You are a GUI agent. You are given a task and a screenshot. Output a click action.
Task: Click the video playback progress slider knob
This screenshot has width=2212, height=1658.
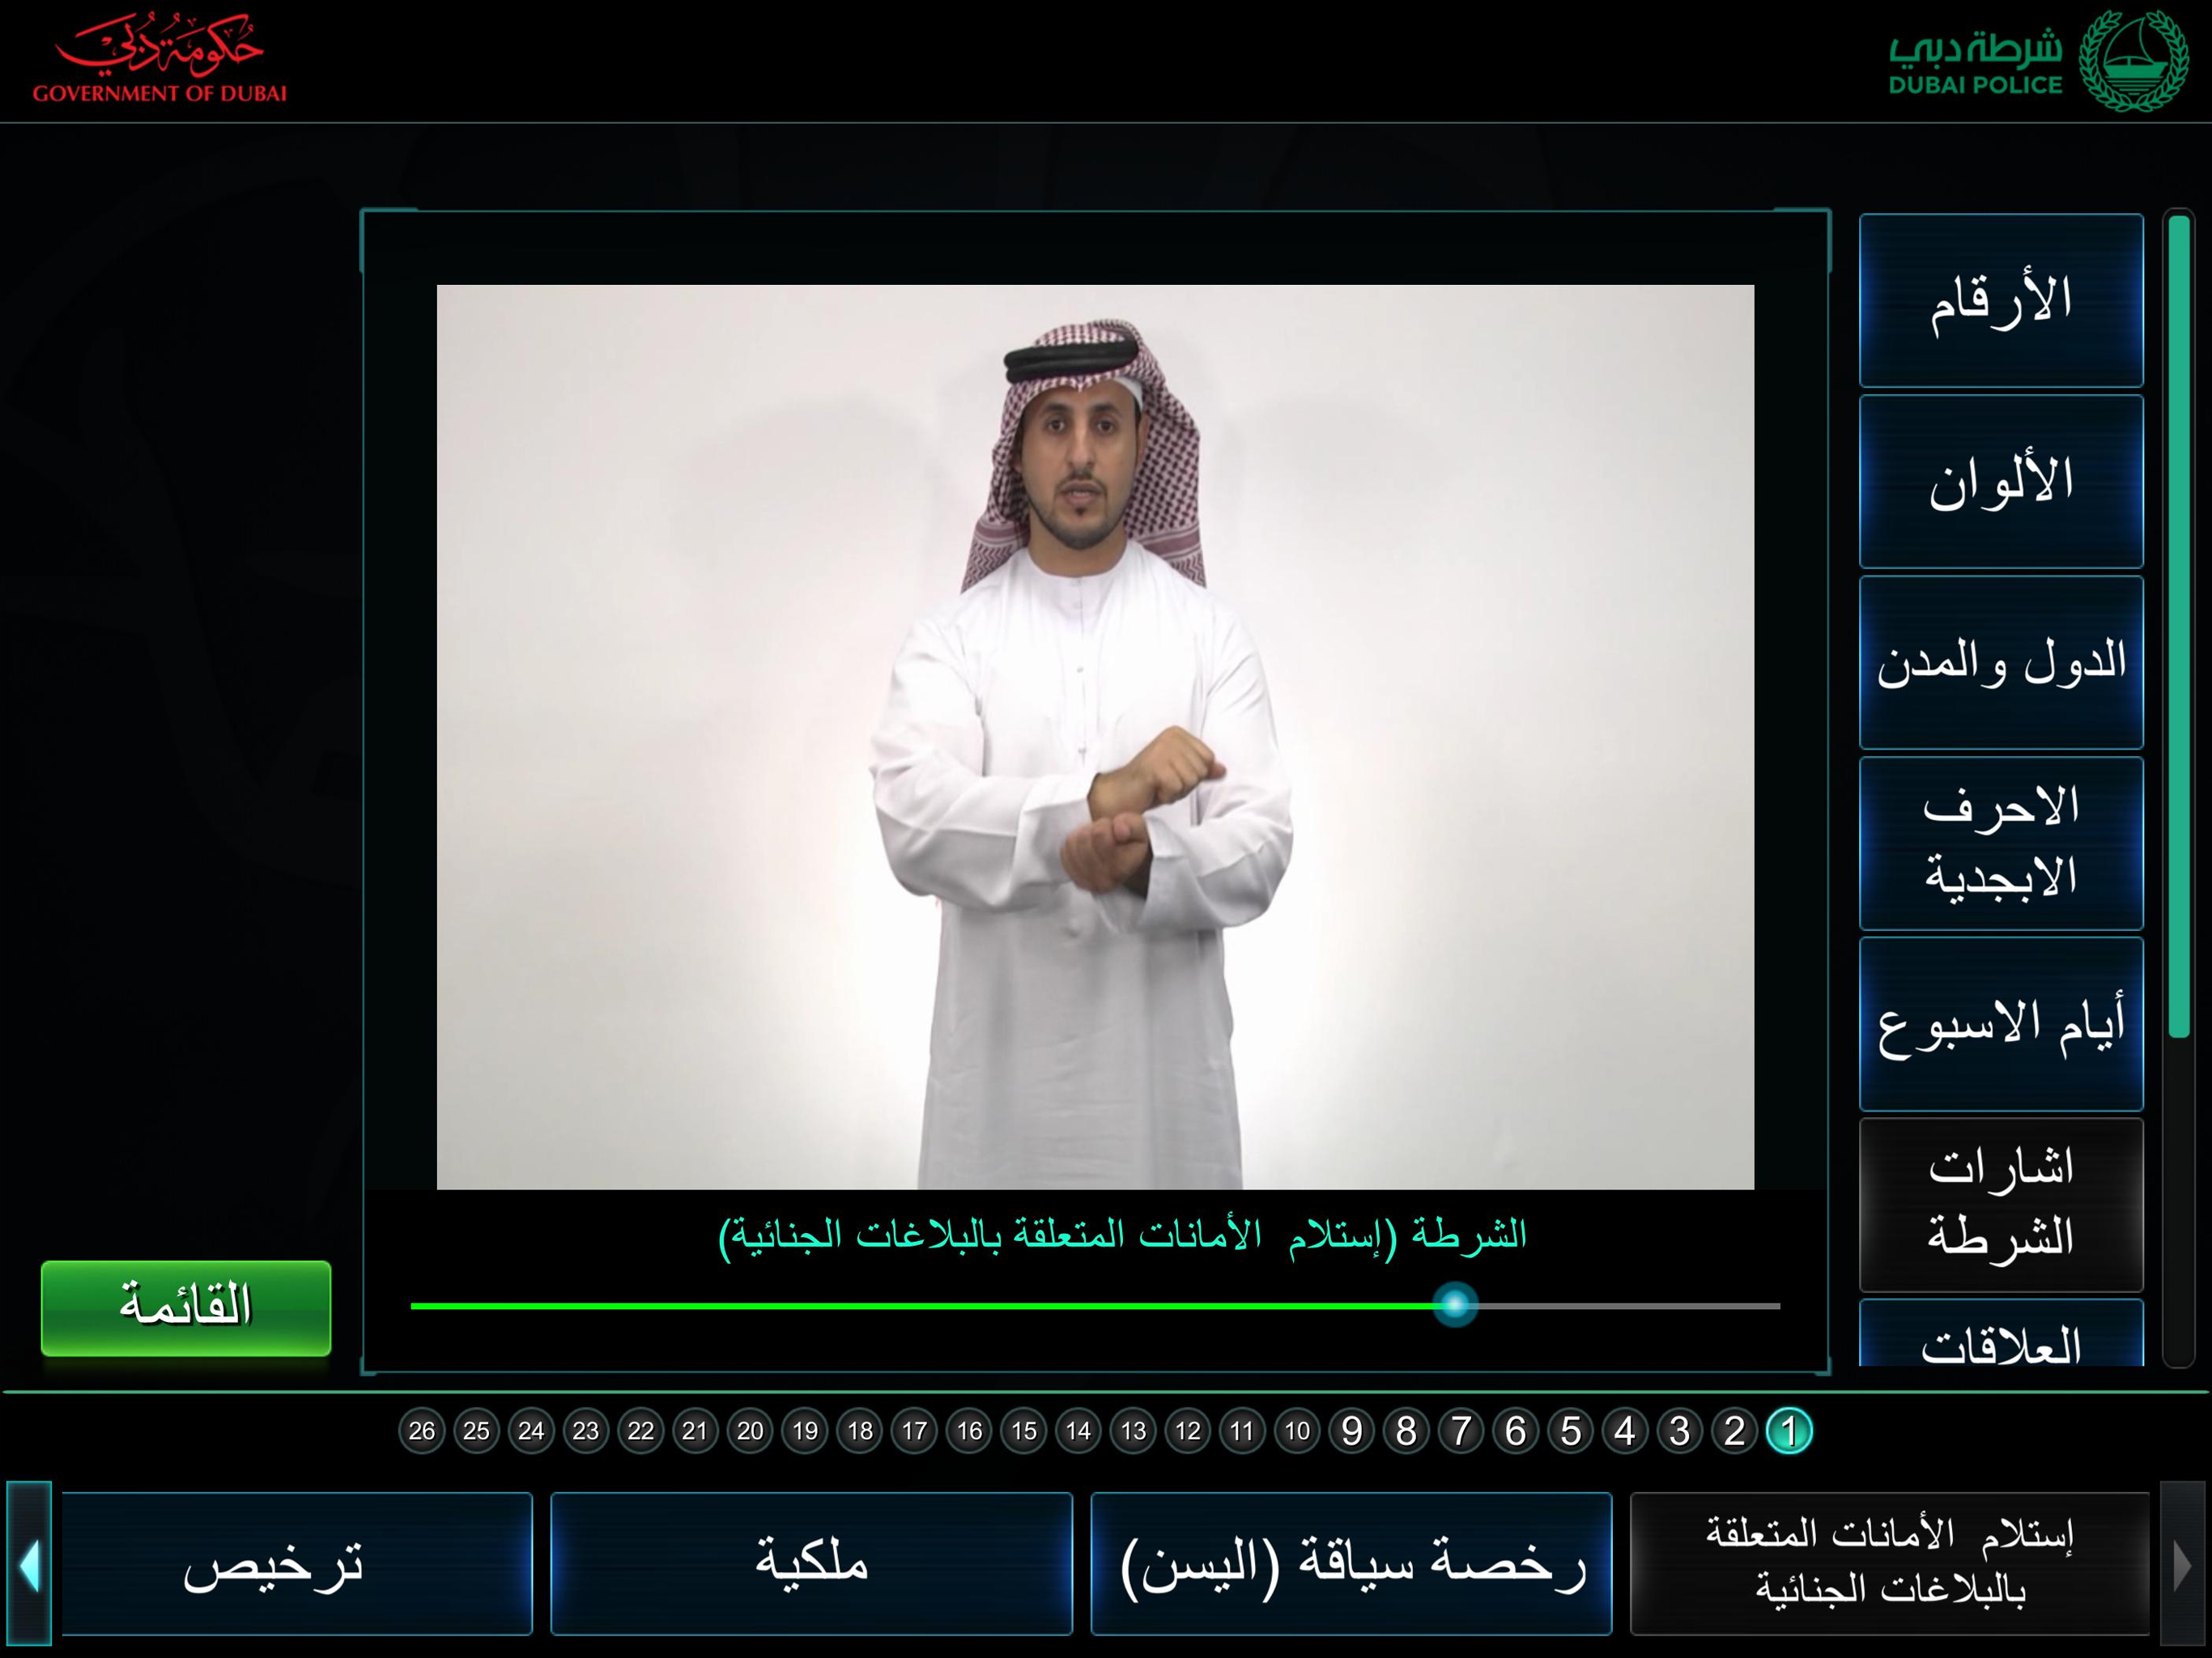point(1455,1305)
